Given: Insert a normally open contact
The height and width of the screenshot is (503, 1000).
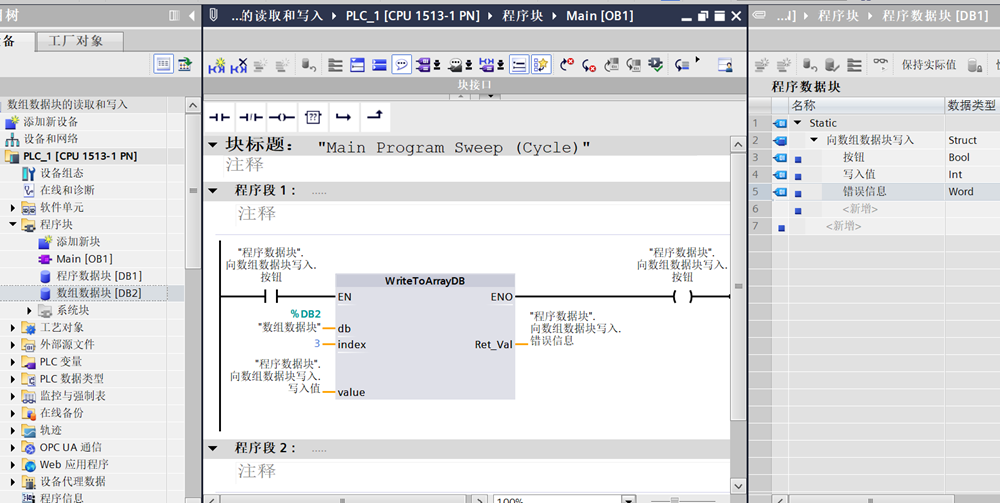Looking at the screenshot, I should tap(219, 117).
